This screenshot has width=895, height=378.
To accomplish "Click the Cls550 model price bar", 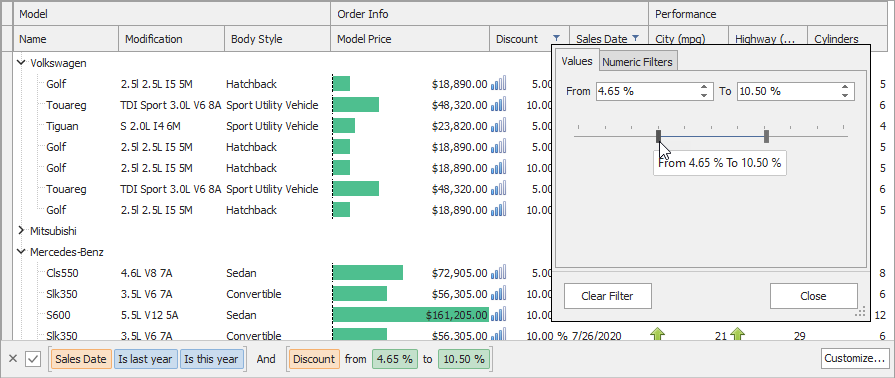I will point(368,273).
